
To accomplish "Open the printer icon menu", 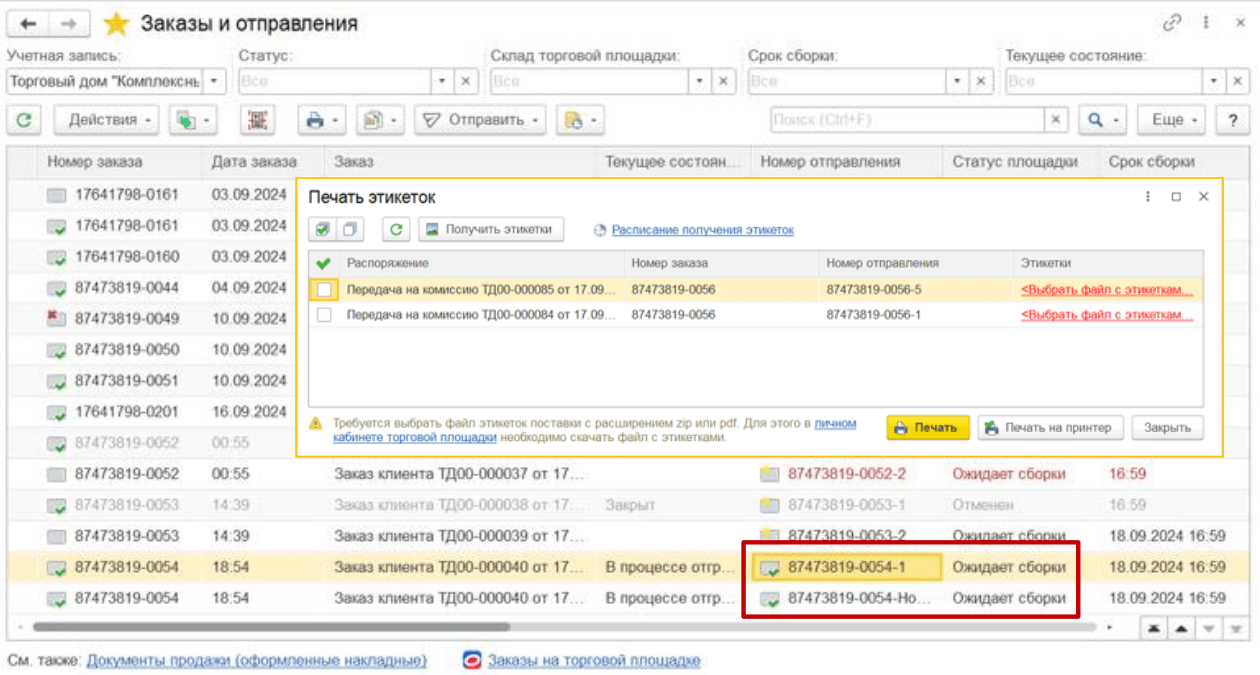I will point(321,120).
